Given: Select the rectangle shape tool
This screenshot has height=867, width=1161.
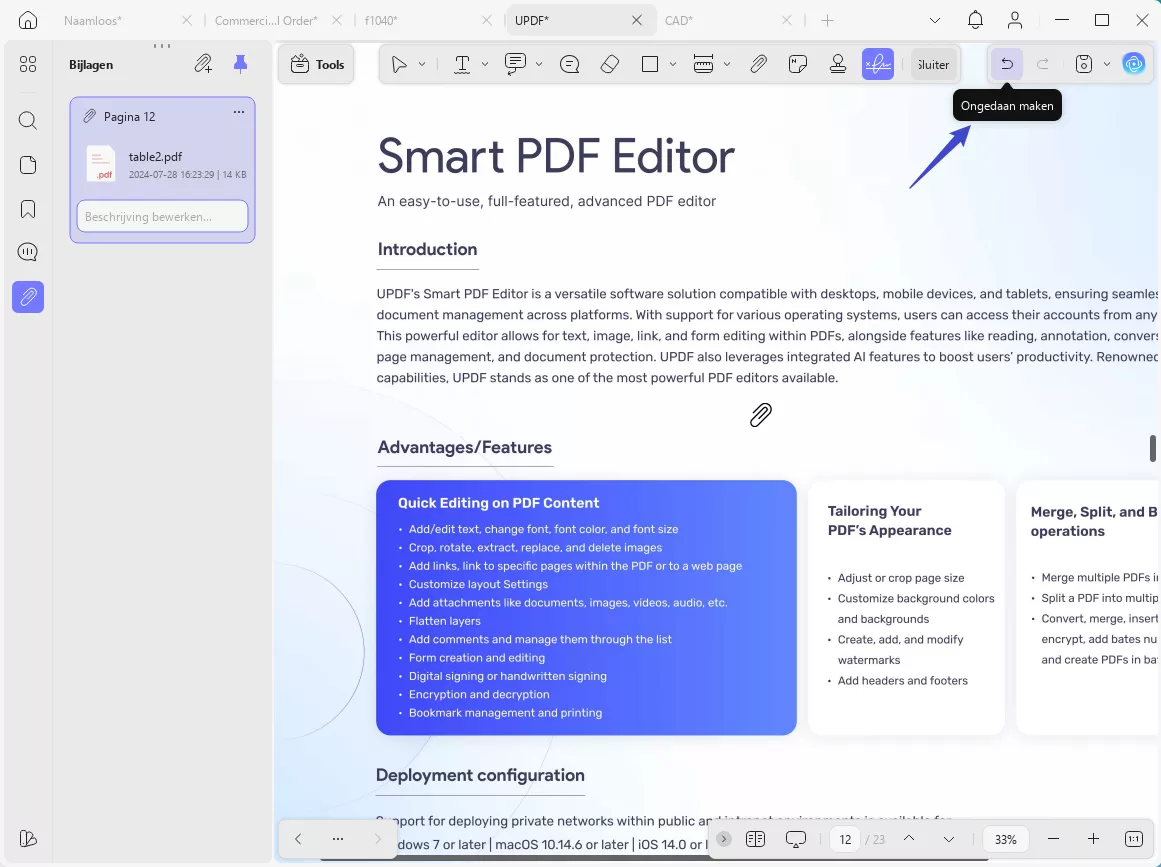Looking at the screenshot, I should click(x=650, y=64).
